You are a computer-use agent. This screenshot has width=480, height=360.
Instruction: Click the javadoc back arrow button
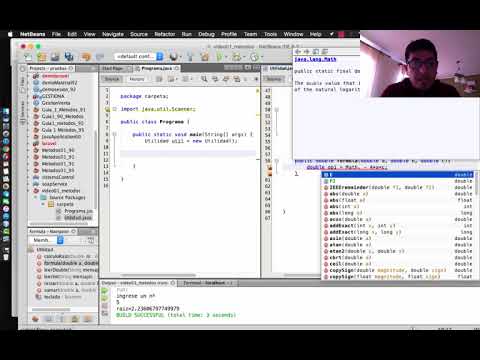click(298, 51)
